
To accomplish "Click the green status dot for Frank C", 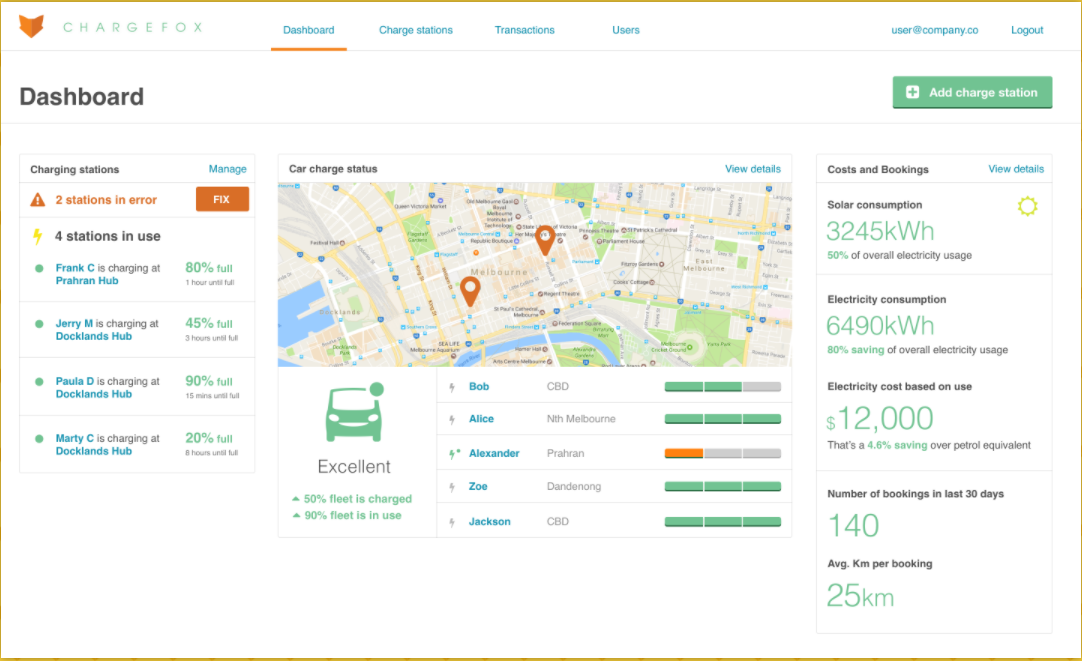I will 39,268.
